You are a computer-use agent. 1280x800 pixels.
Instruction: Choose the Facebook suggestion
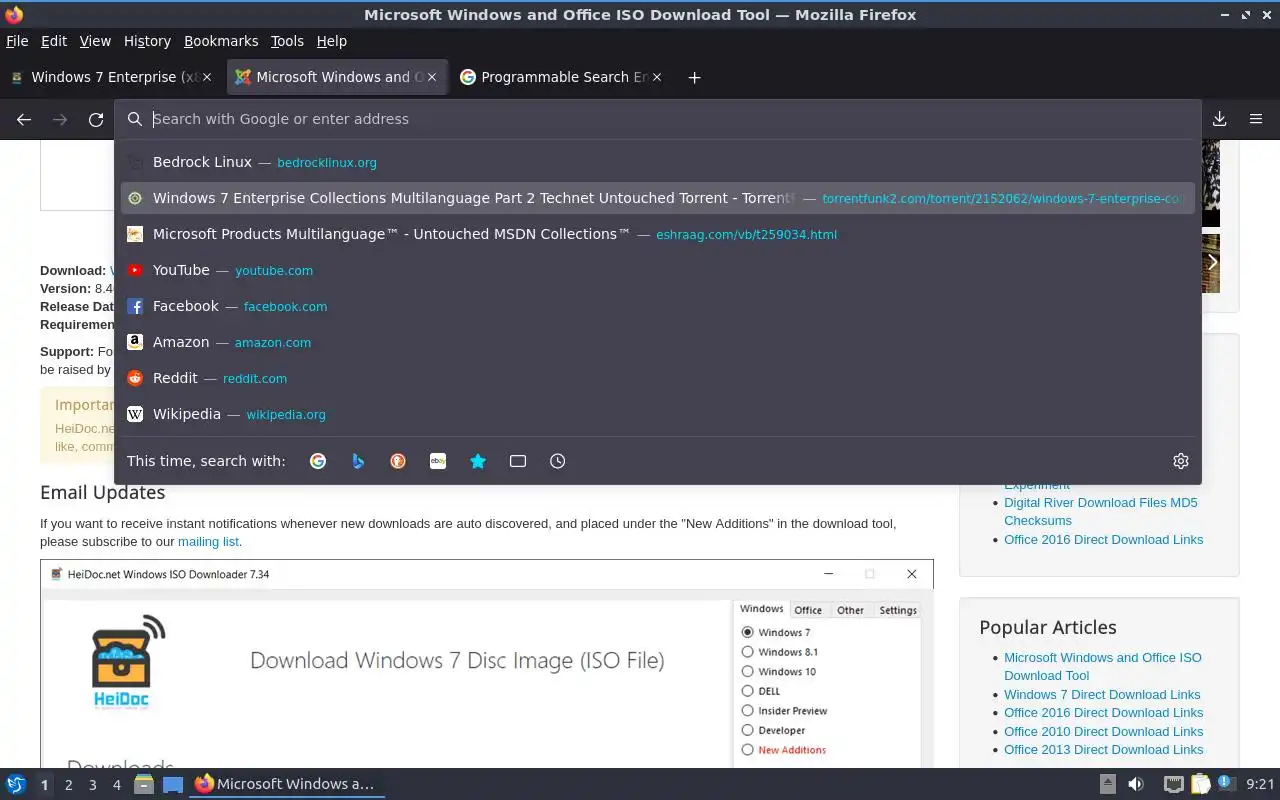pyautogui.click(x=658, y=306)
